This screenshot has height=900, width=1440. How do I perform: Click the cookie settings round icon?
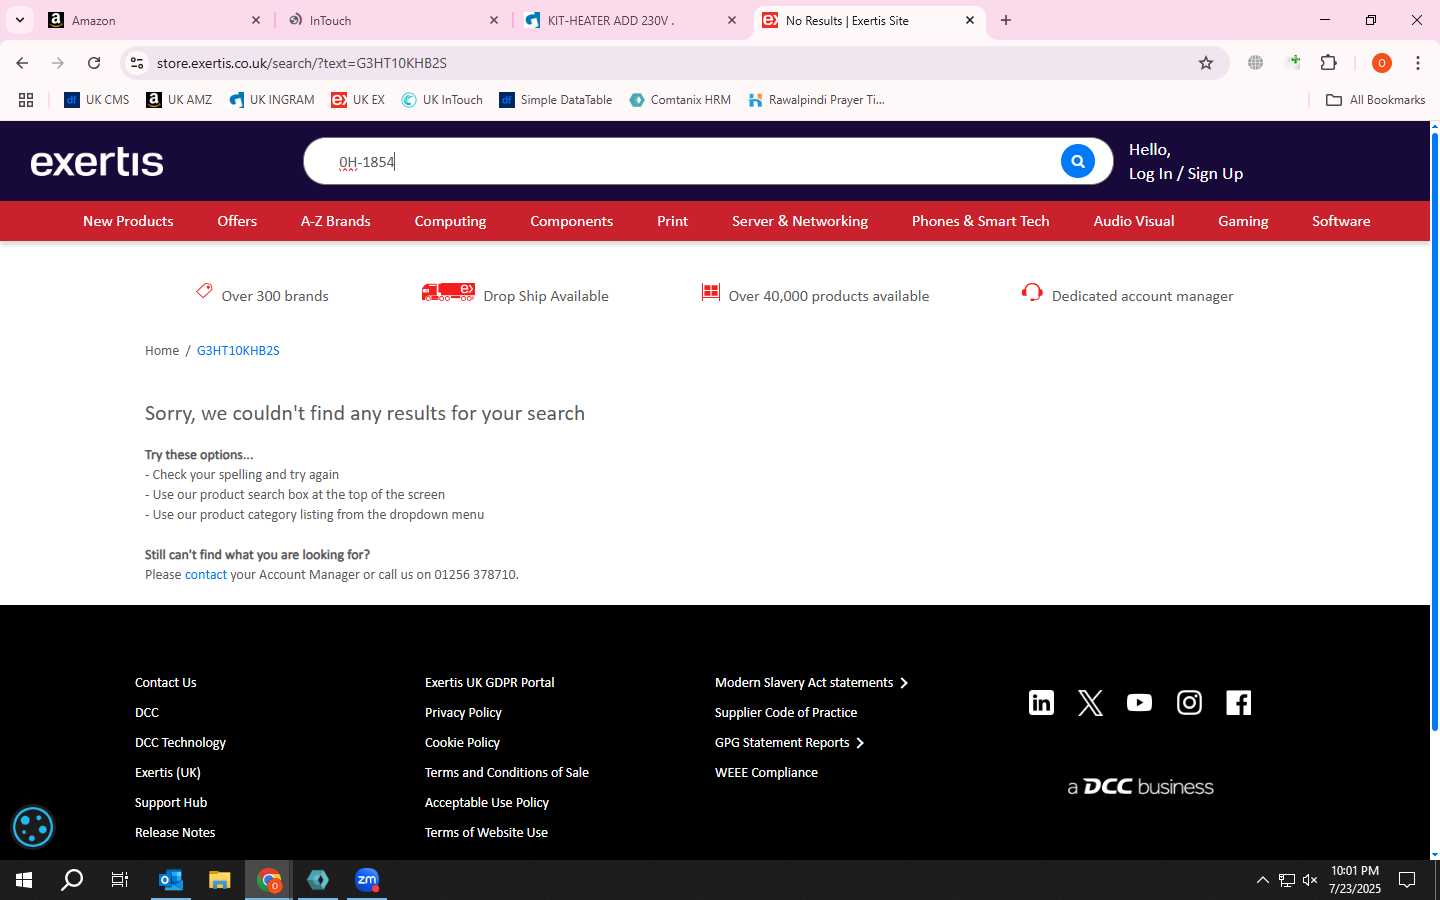click(x=32, y=827)
